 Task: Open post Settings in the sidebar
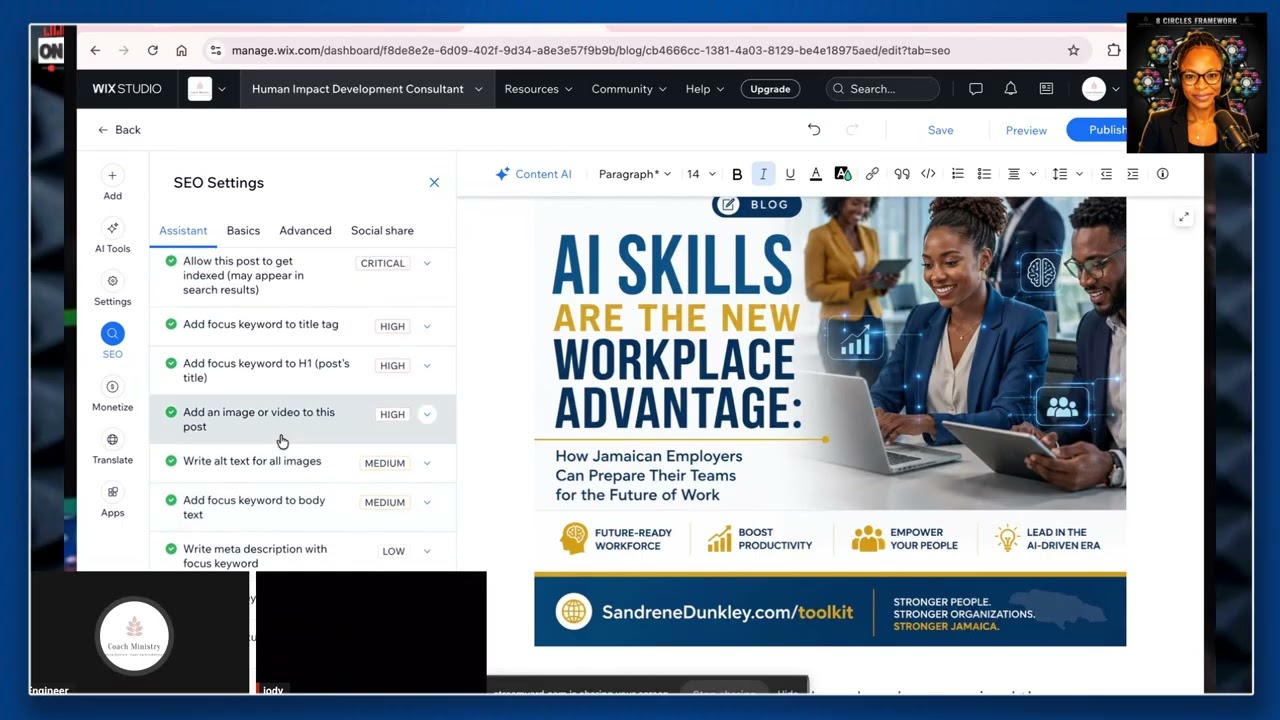pyautogui.click(x=112, y=290)
